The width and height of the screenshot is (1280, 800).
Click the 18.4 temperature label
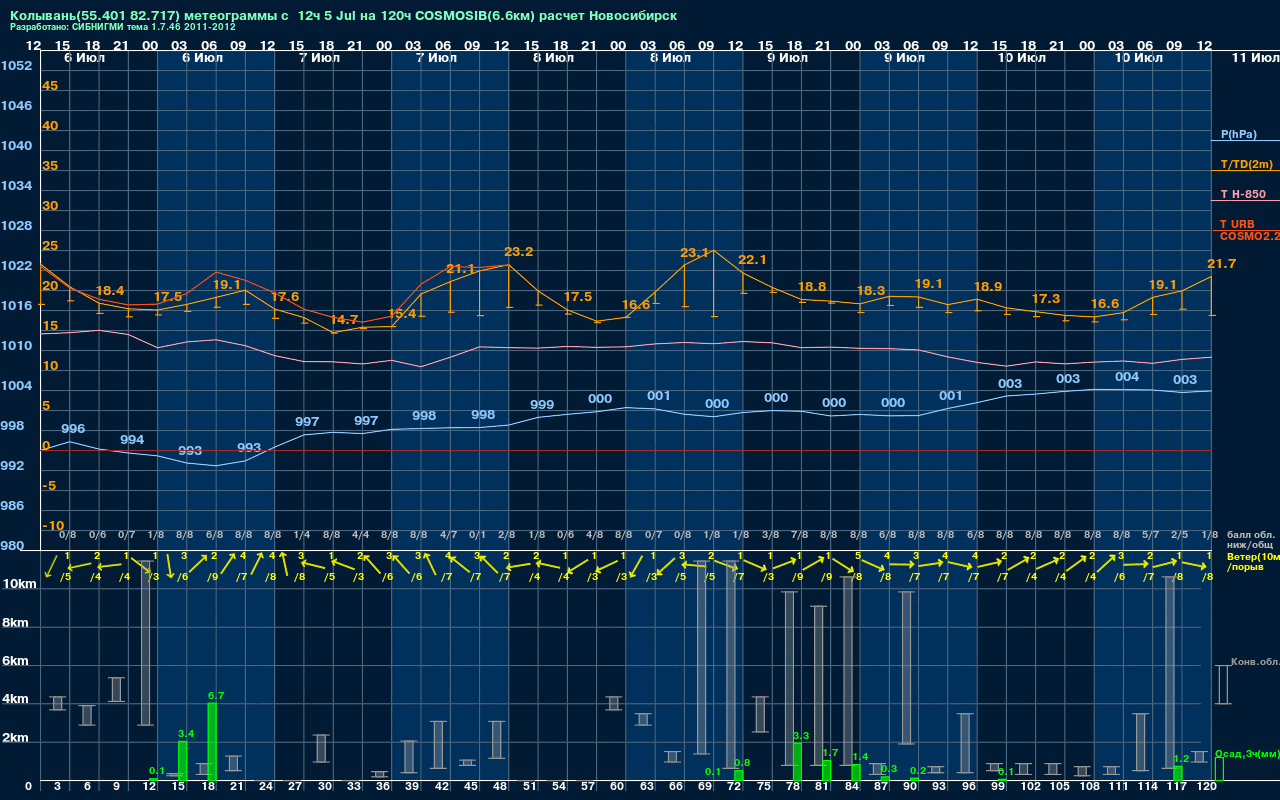(110, 291)
